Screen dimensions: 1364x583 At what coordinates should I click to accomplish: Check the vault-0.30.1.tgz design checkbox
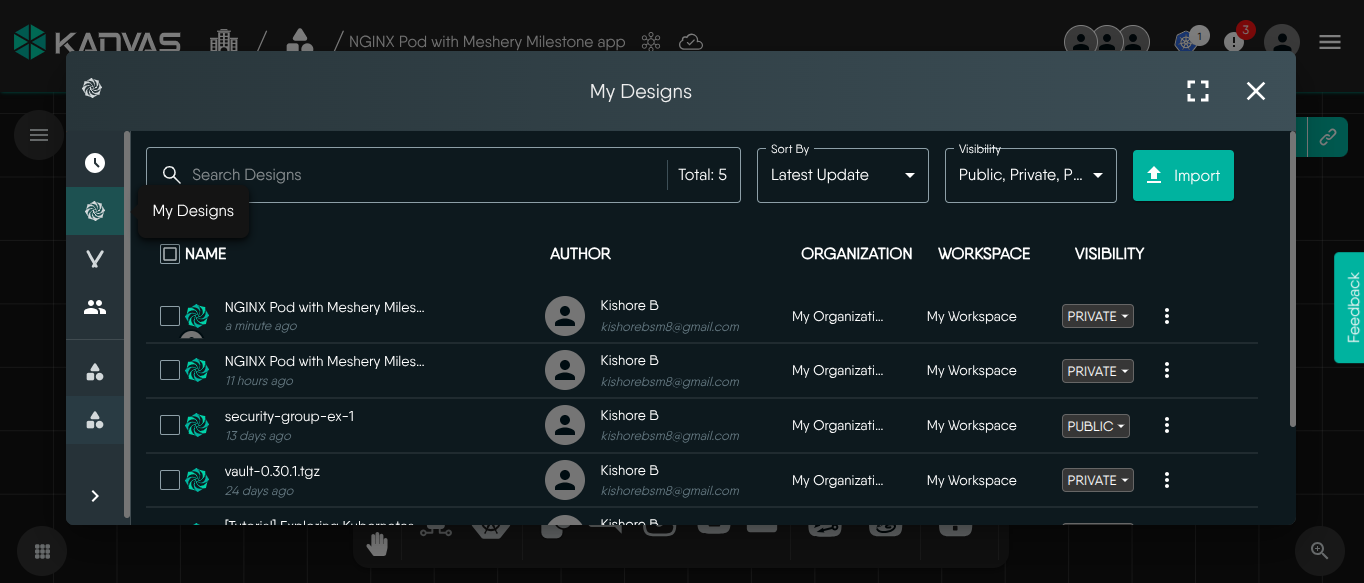(x=170, y=480)
